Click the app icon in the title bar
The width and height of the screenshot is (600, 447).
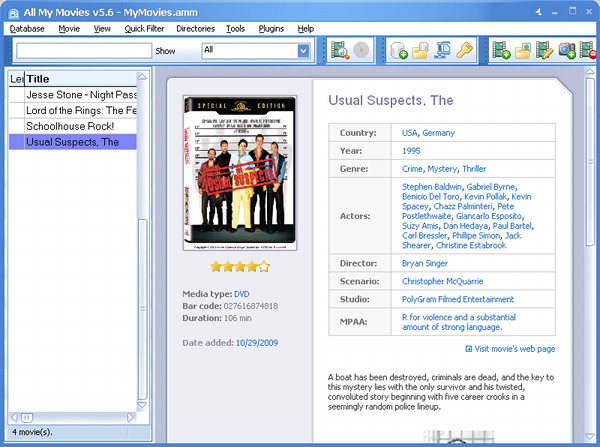13,13
